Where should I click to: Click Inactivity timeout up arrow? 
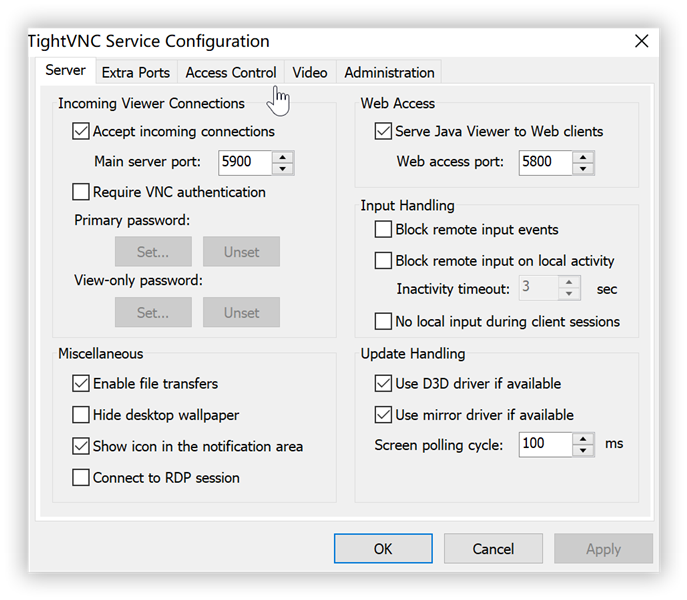569,282
